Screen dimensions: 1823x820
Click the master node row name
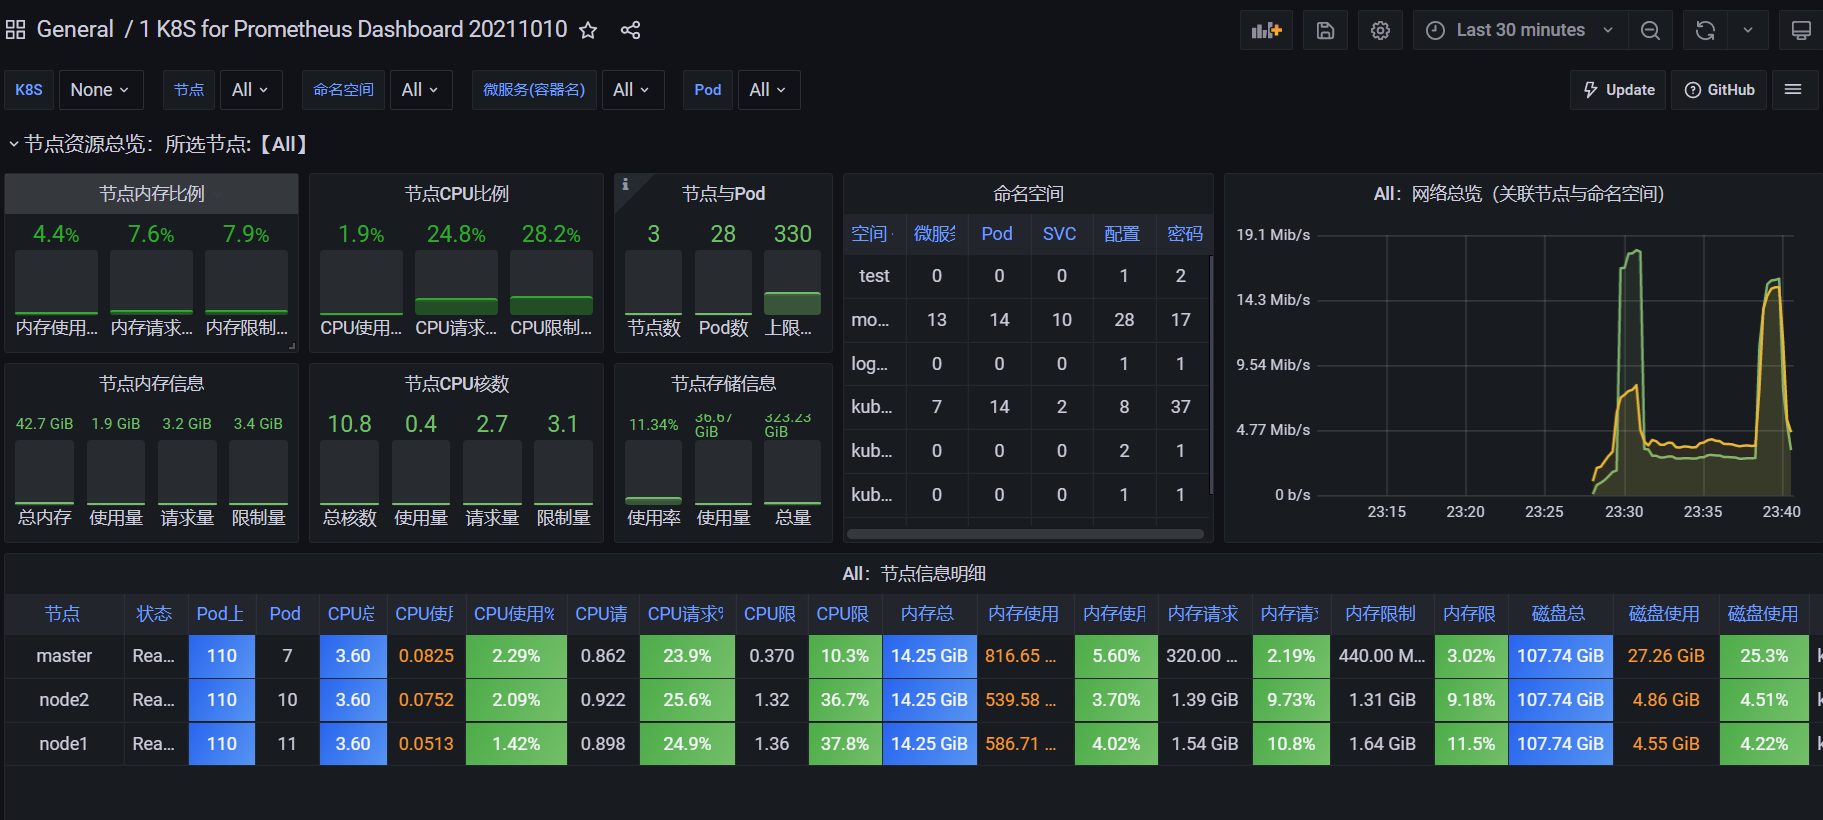(64, 656)
